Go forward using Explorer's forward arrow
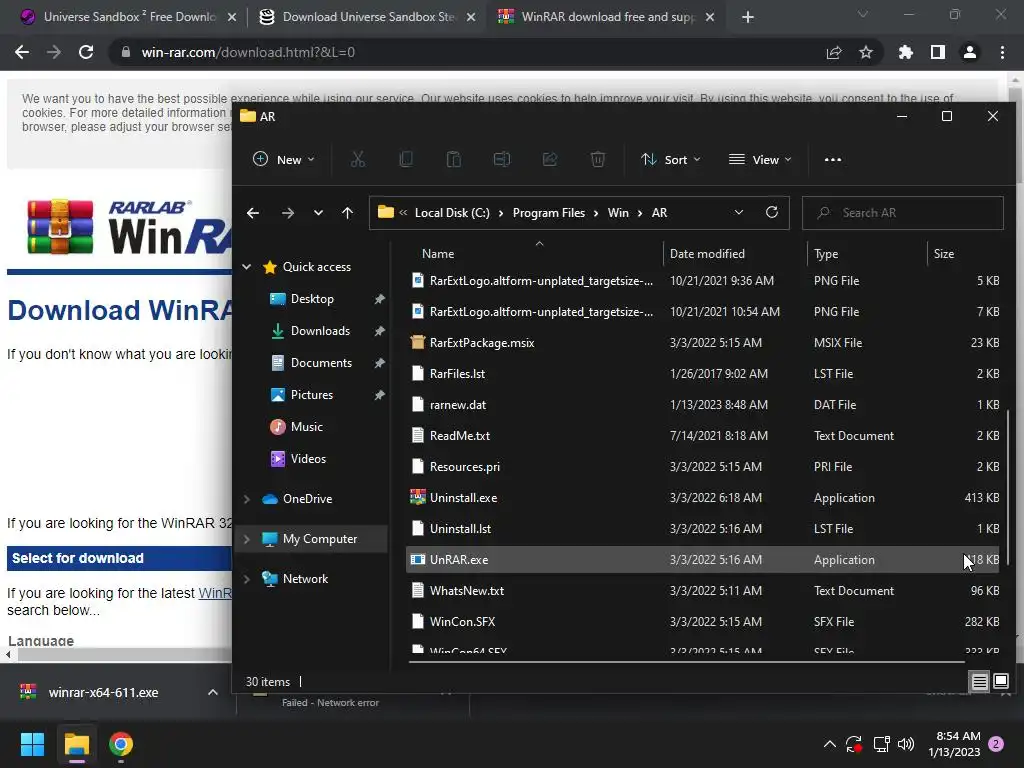 (287, 213)
